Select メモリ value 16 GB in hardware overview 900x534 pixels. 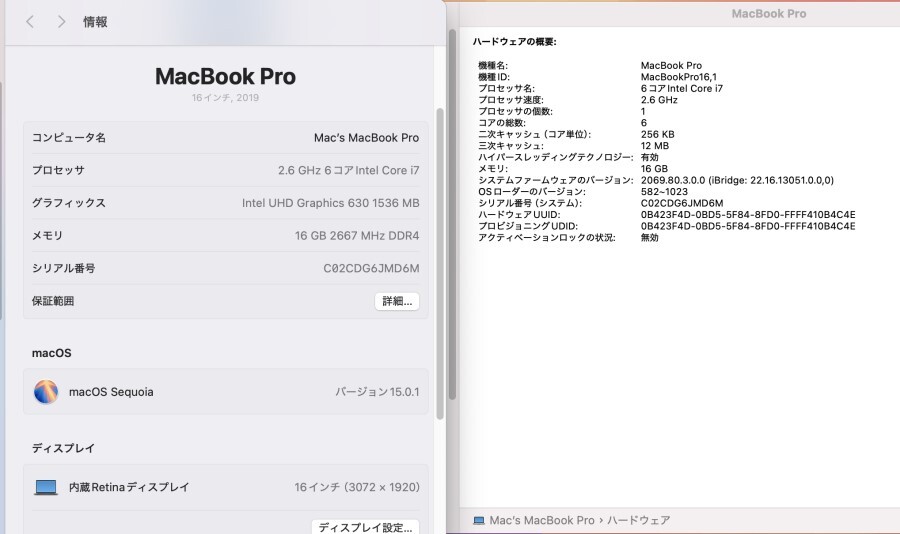coord(654,169)
